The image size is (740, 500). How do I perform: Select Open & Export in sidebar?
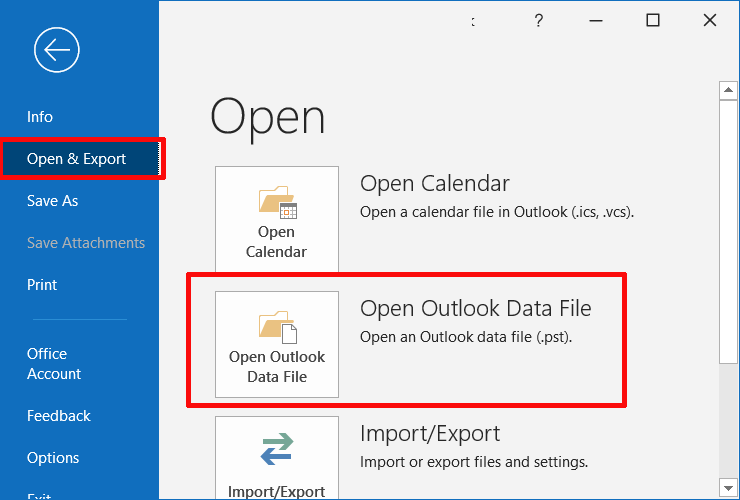(79, 159)
